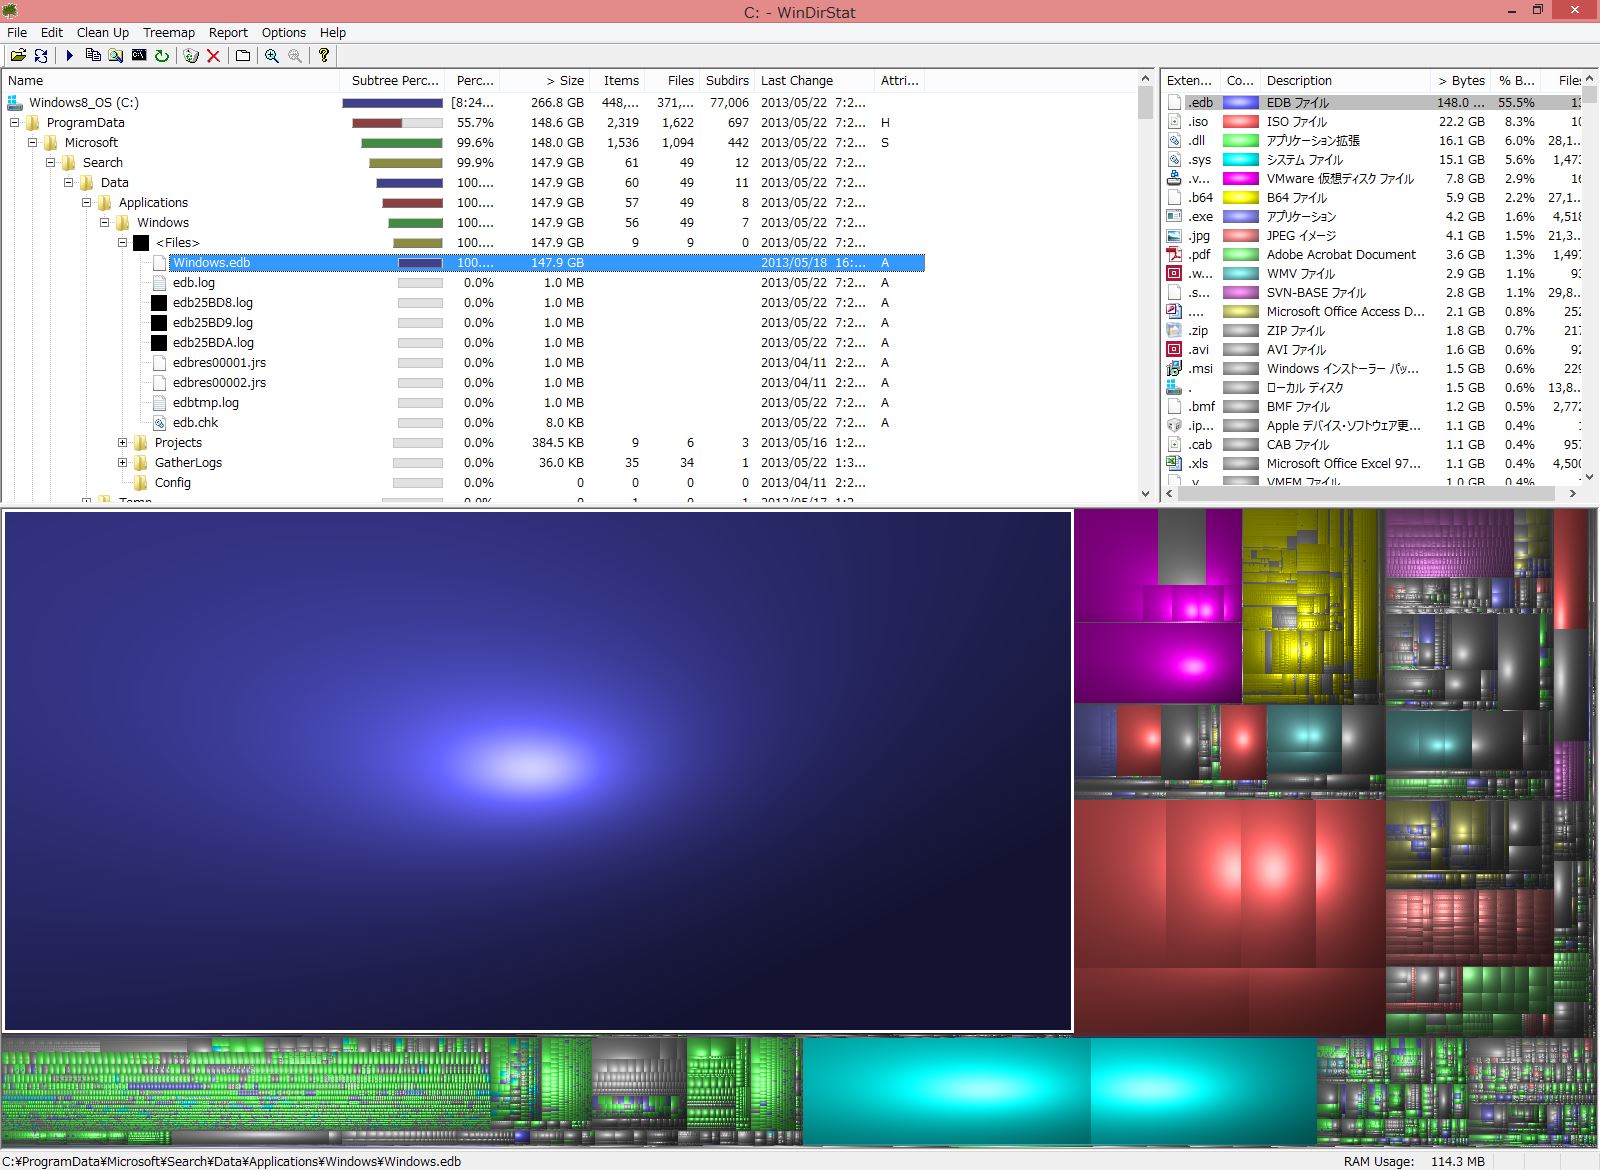This screenshot has width=1600, height=1170.
Task: Open the Report menu
Action: (x=228, y=32)
